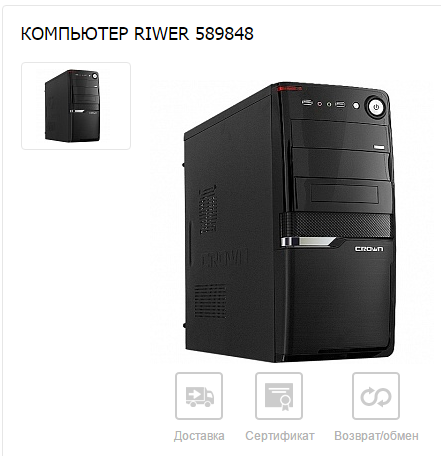Viewport: 441px width, 456px height.
Task: Click the top optical drive bay cover
Action: (x=340, y=135)
